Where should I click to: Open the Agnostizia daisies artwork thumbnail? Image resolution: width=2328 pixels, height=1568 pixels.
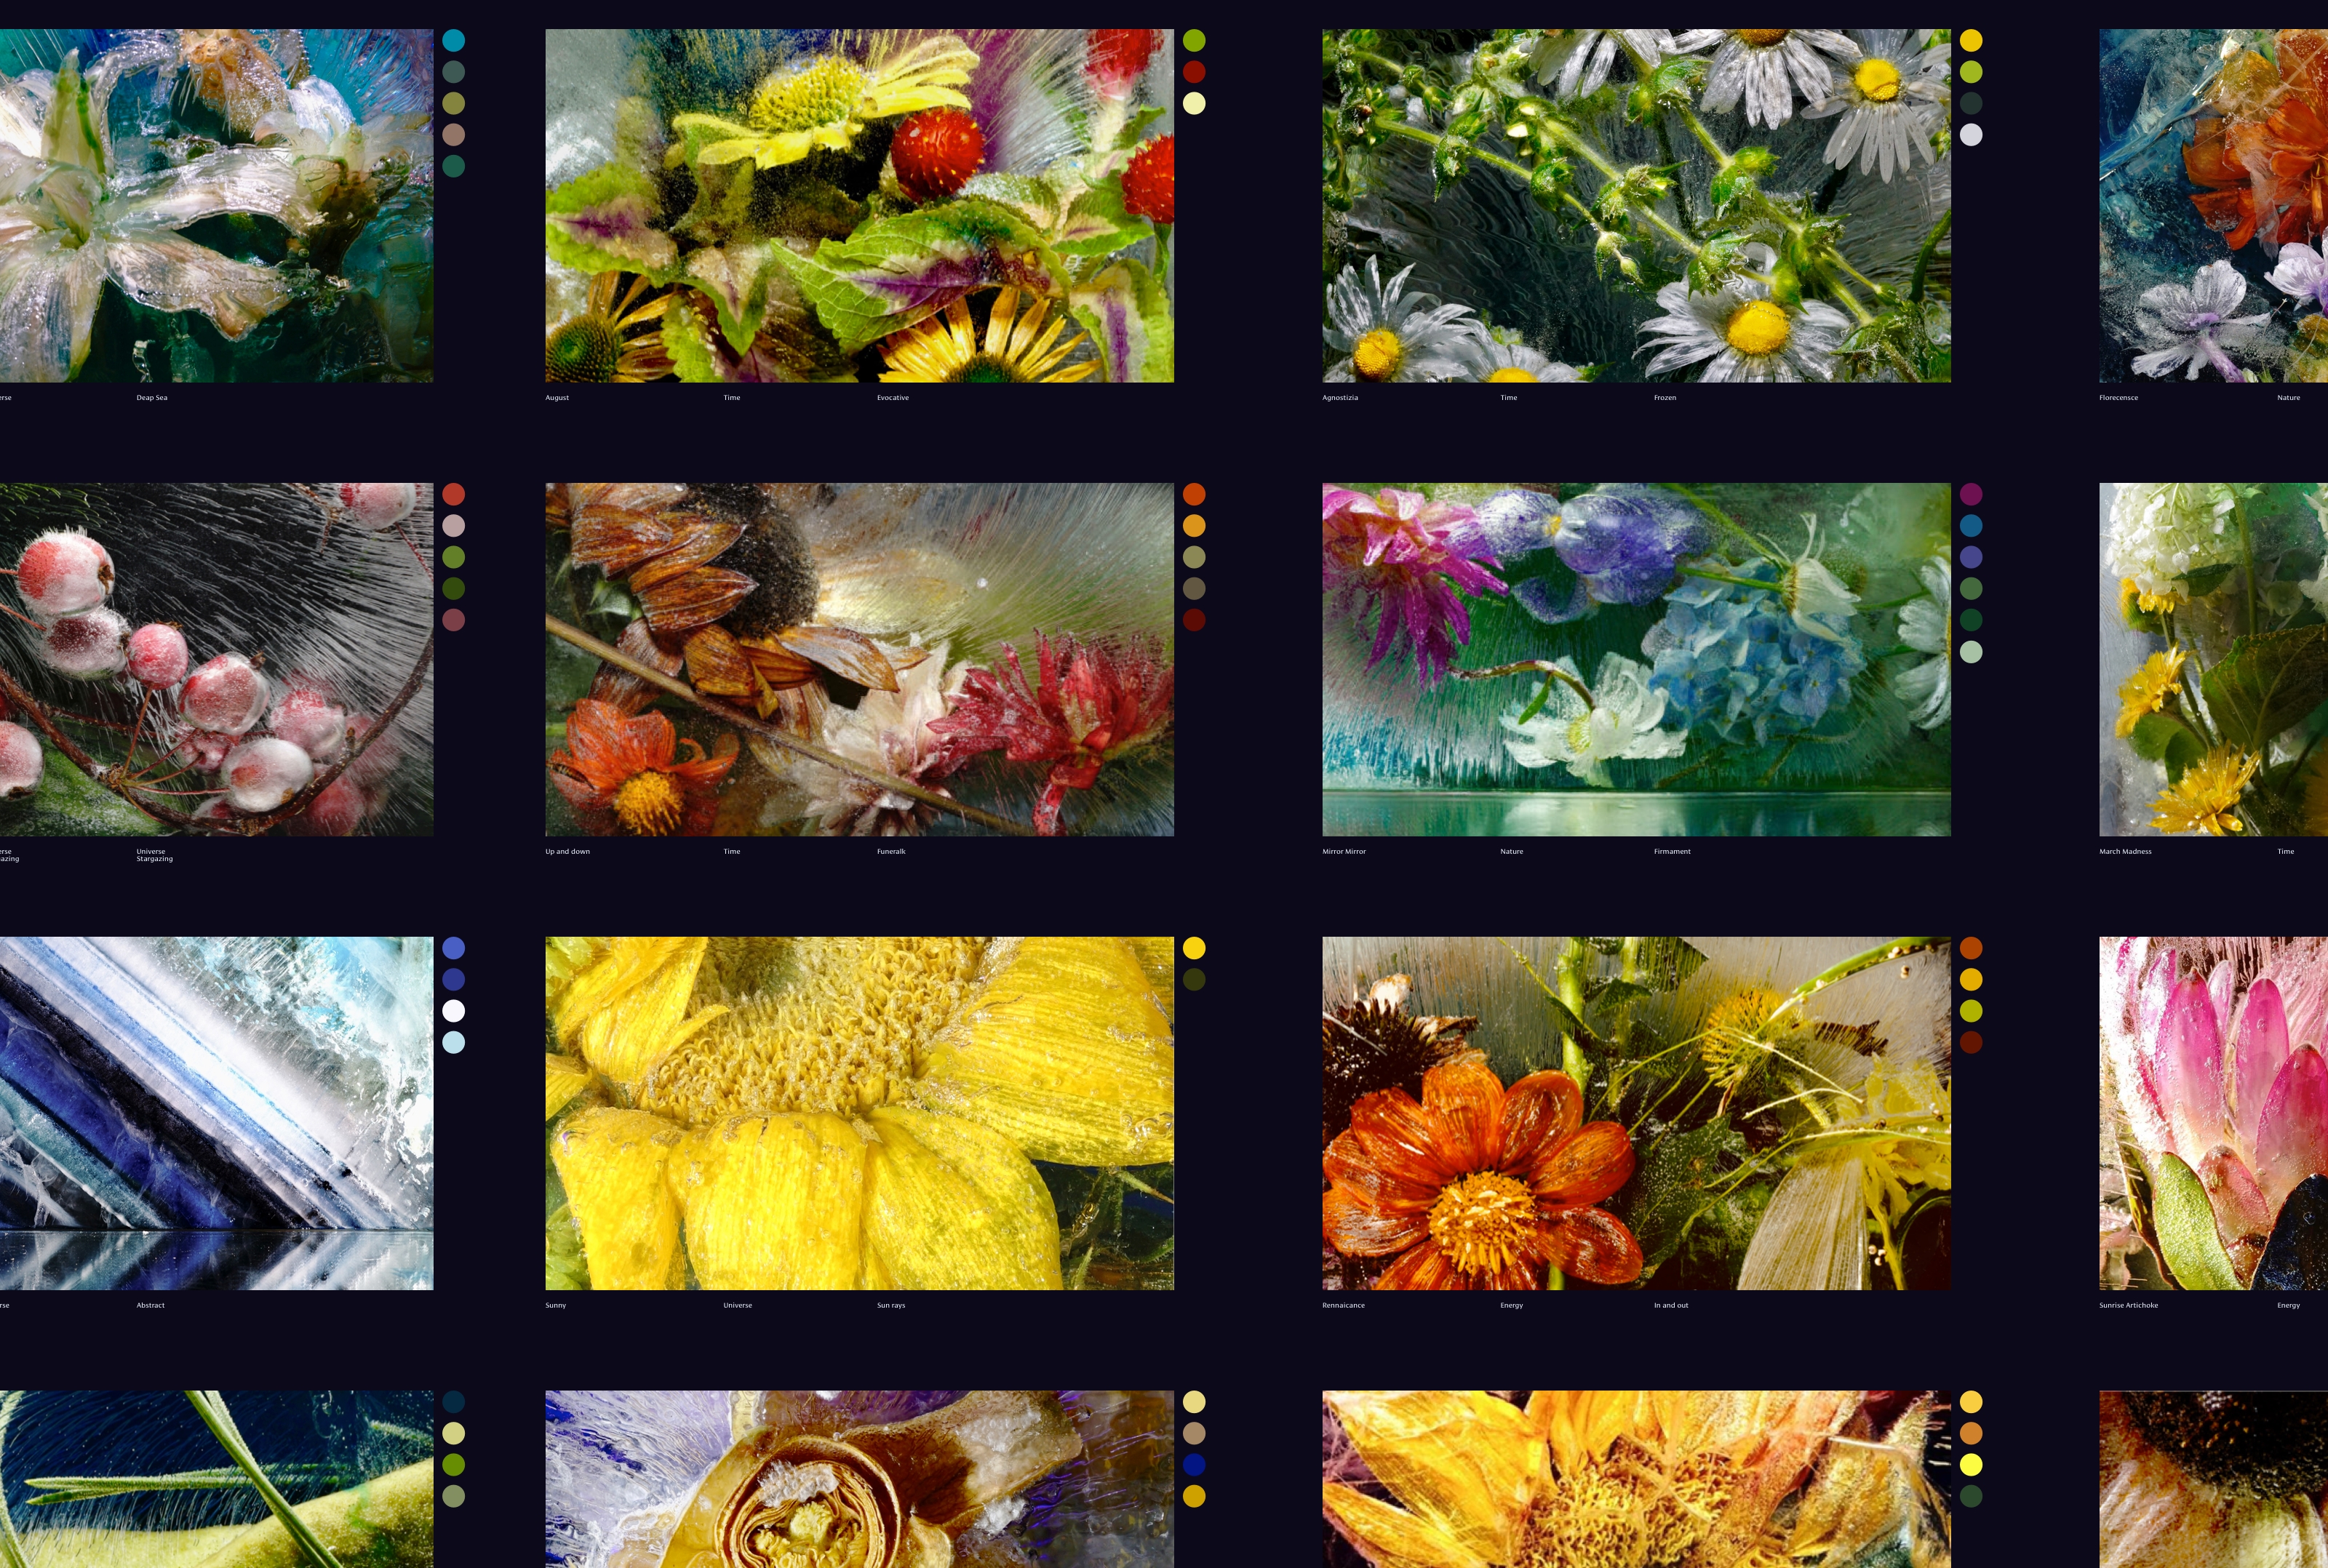[x=1636, y=205]
